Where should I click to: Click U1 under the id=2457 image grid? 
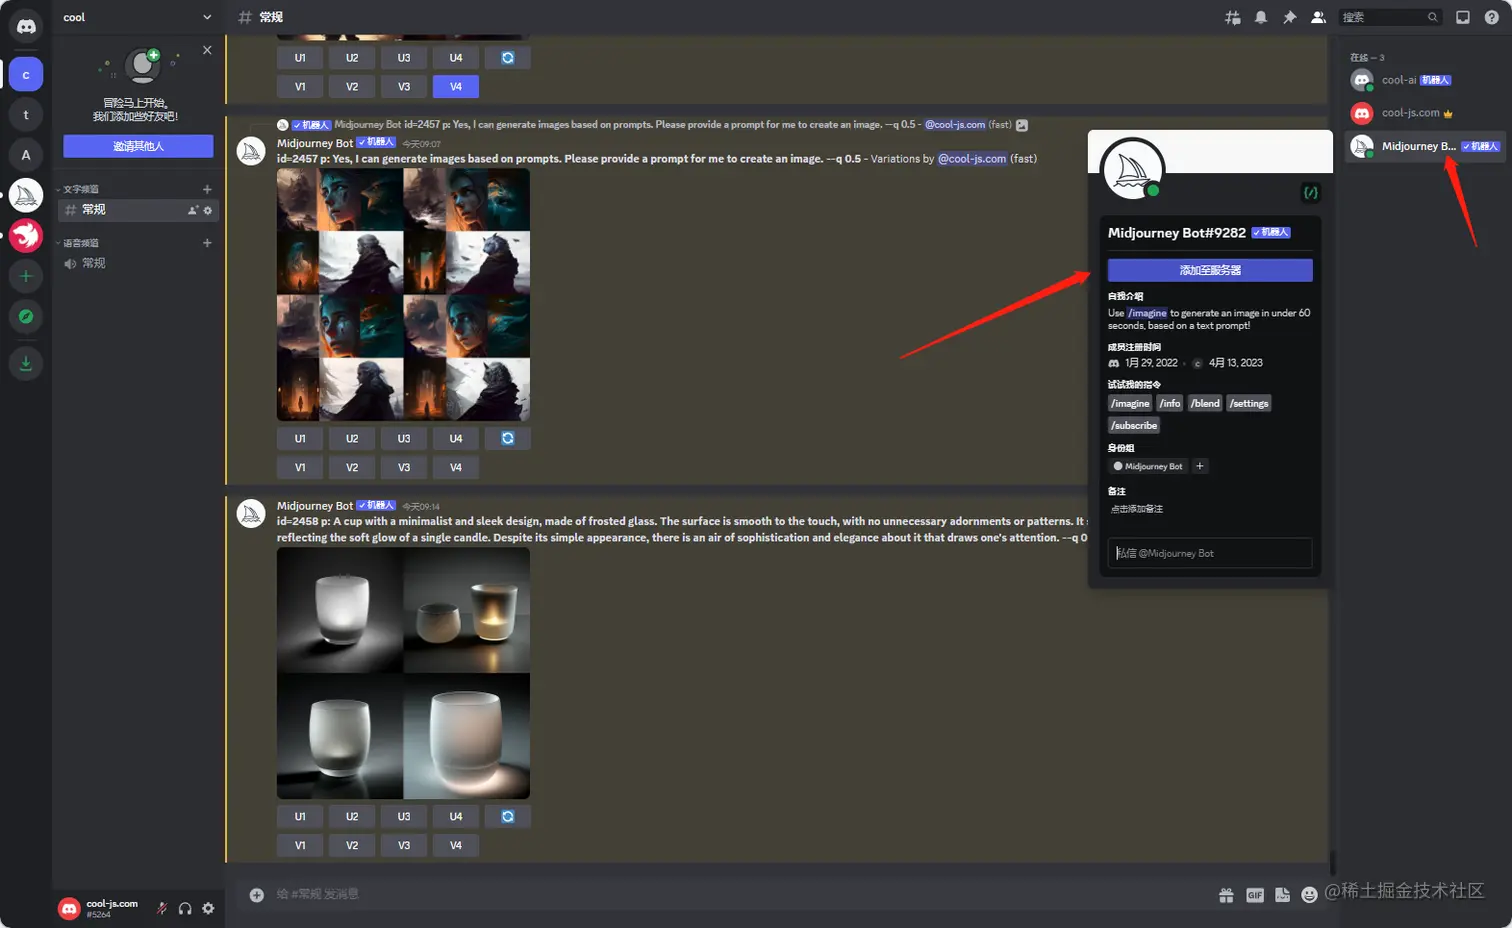[x=300, y=438]
